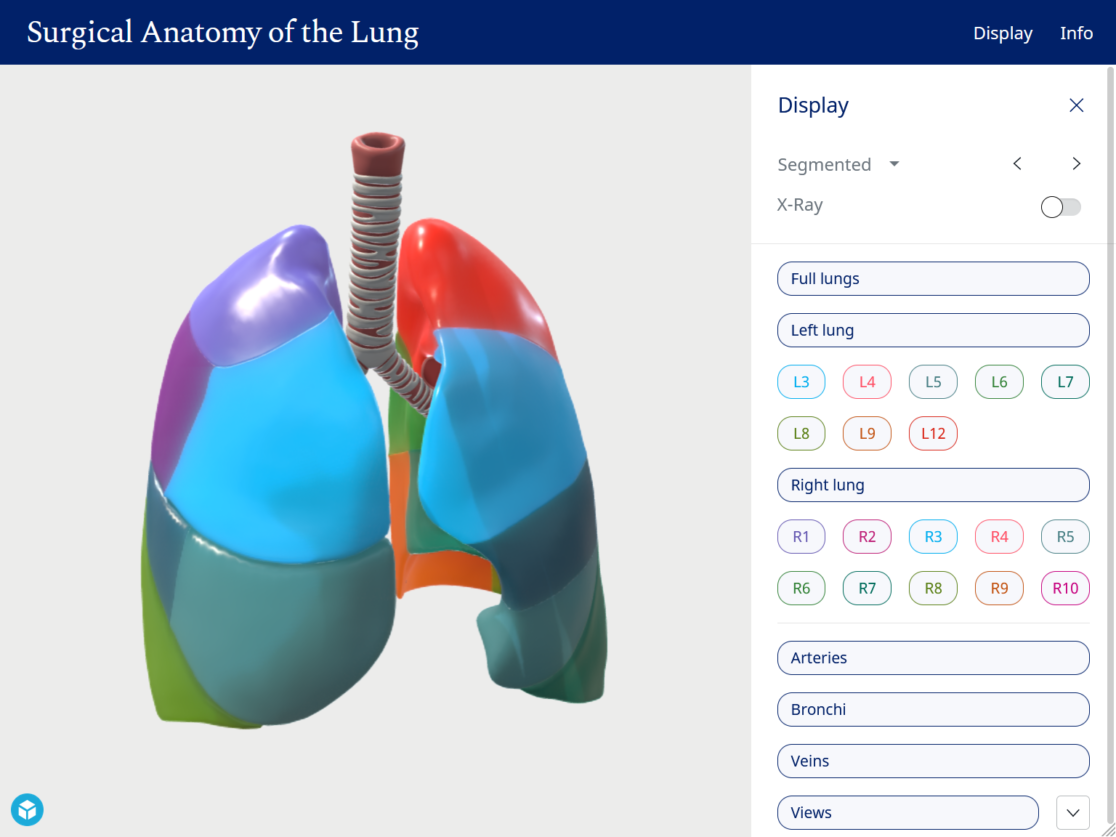Select segment R6 of the right lung
Viewport: 1116px width, 837px height.
pyautogui.click(x=801, y=588)
